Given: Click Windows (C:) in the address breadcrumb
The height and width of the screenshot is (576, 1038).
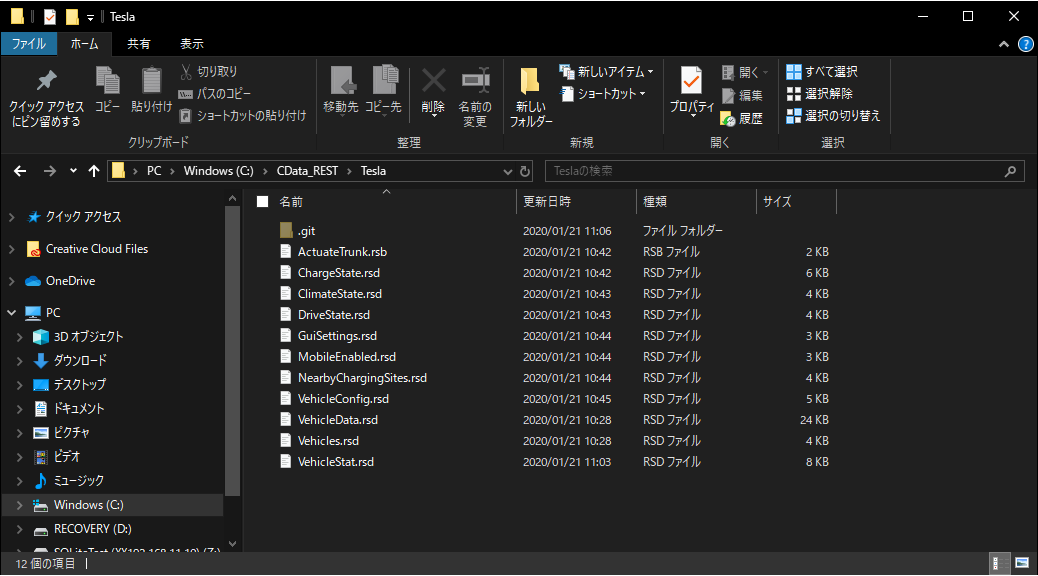Looking at the screenshot, I should click(218, 171).
